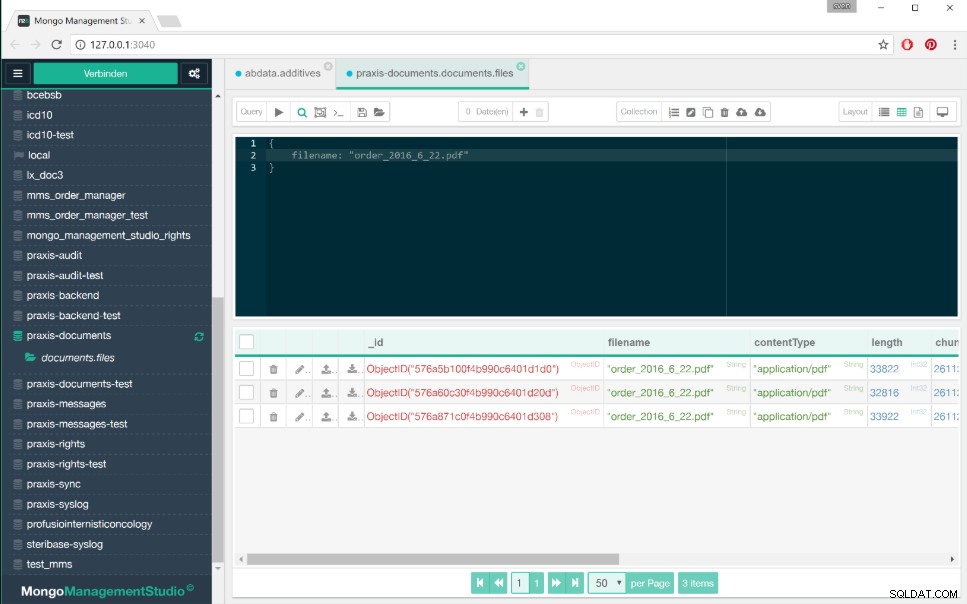Expand the local database
Screen dimensions: 967x604
39,155
